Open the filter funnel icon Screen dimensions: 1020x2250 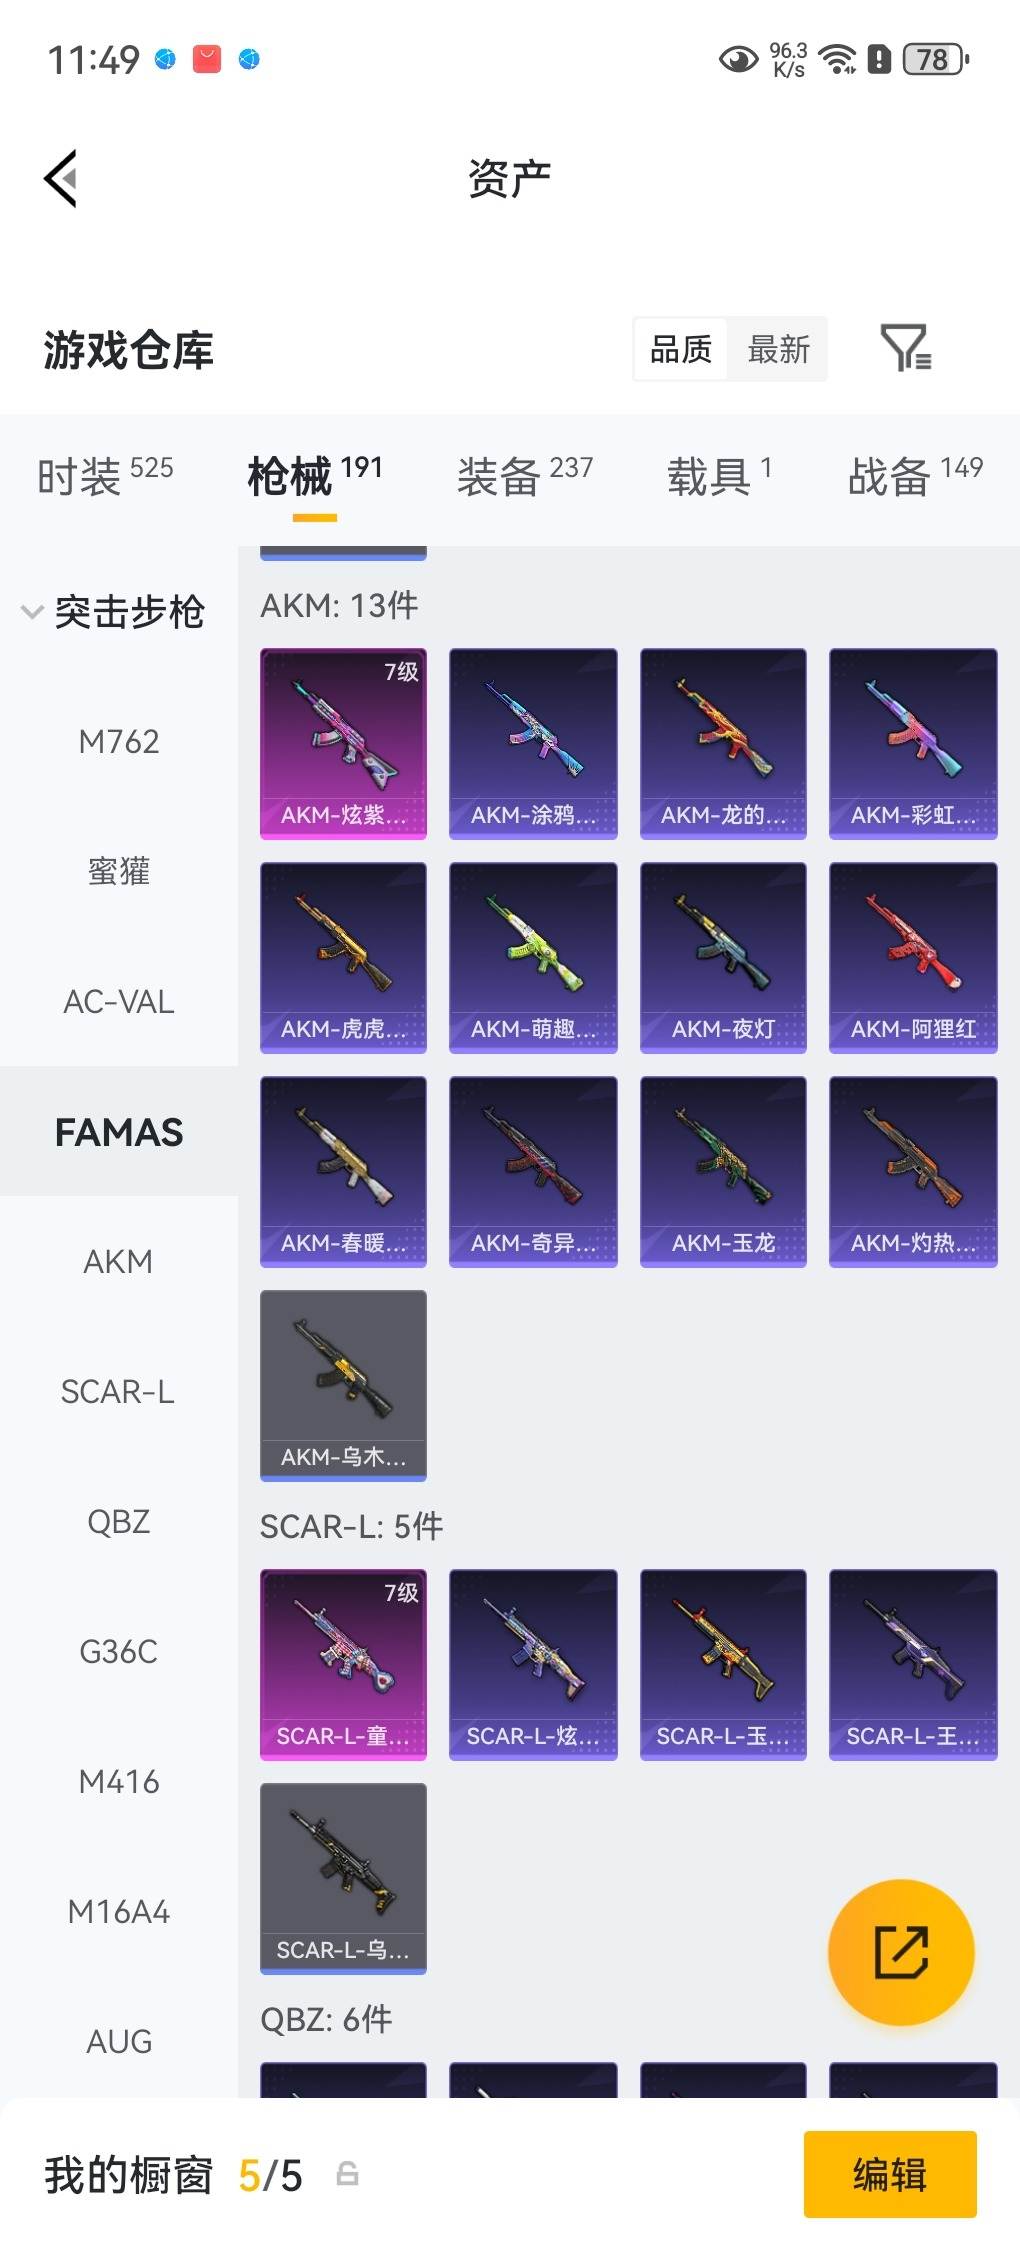[906, 348]
